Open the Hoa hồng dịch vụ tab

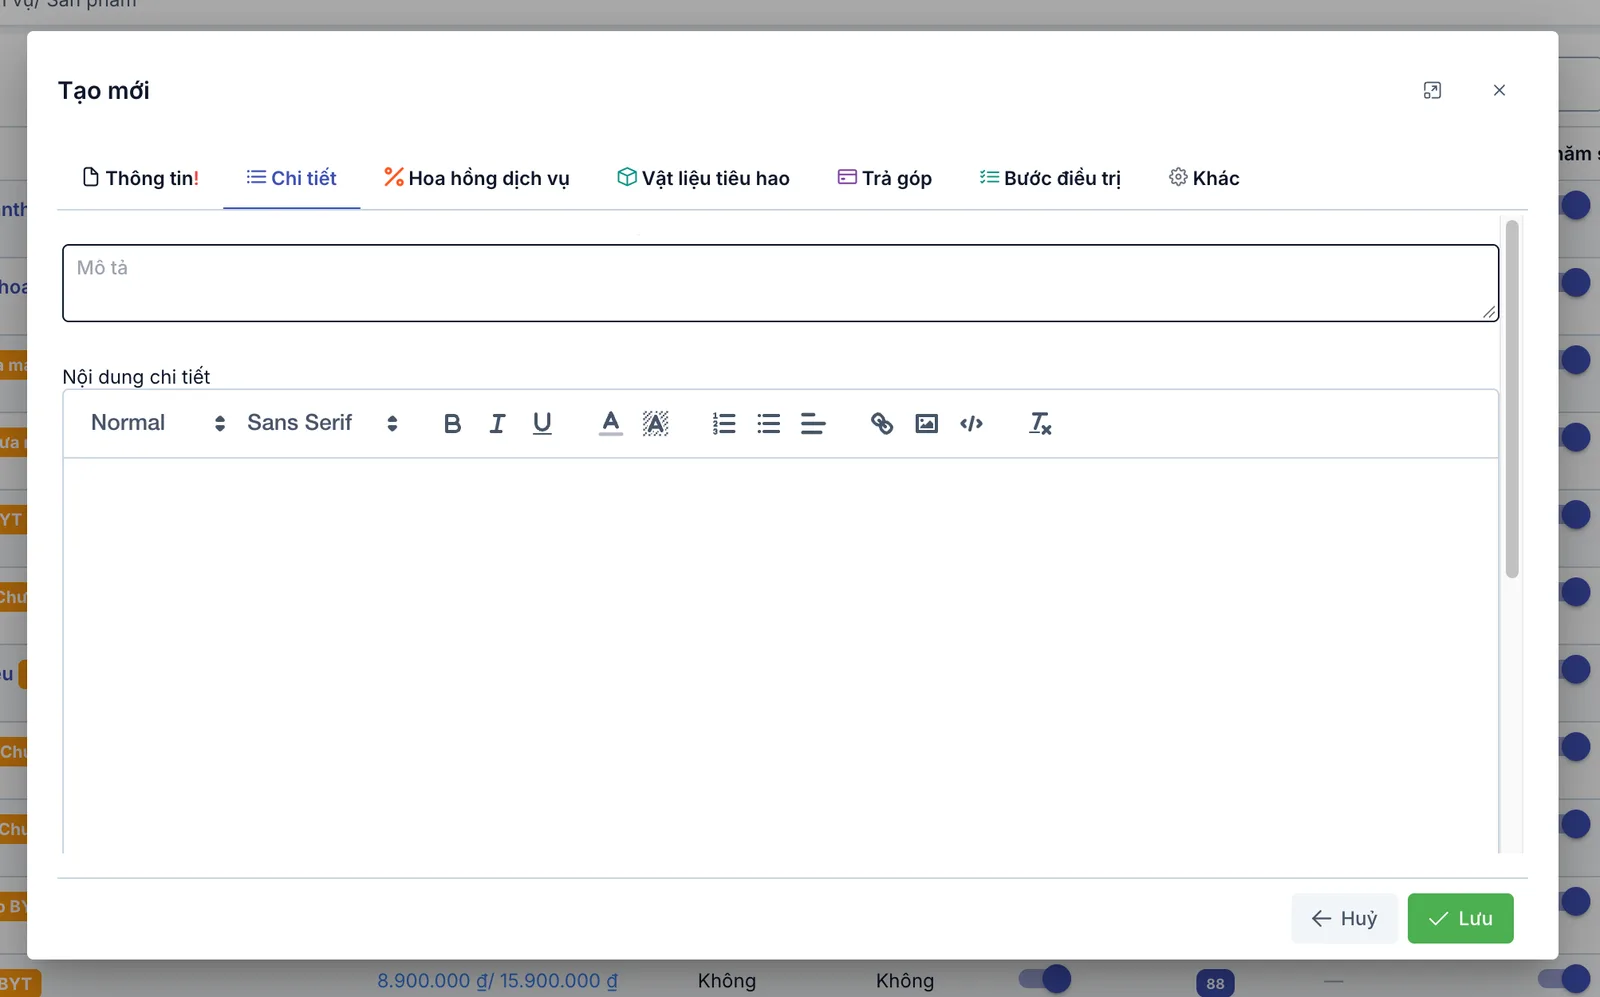[x=476, y=178]
